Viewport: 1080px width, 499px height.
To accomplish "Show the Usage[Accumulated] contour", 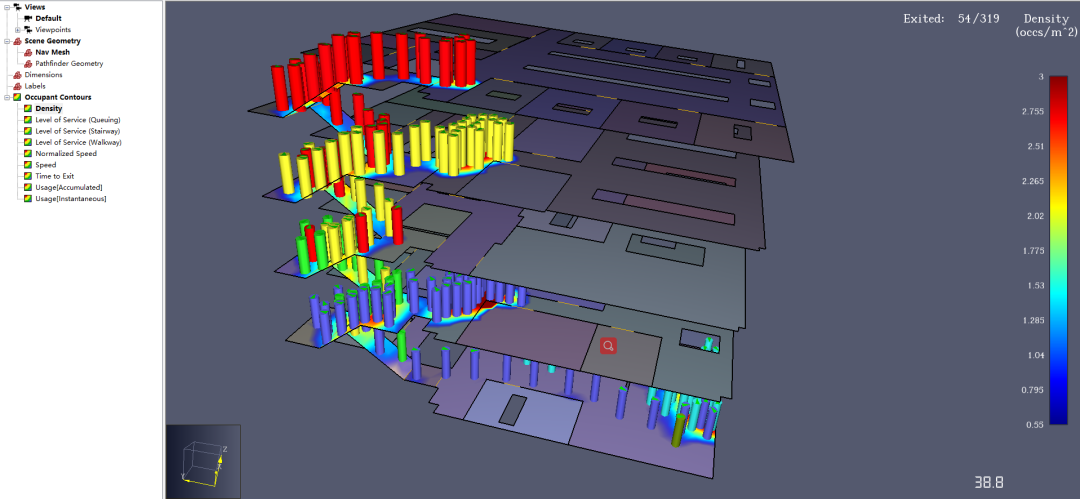I will coord(69,187).
